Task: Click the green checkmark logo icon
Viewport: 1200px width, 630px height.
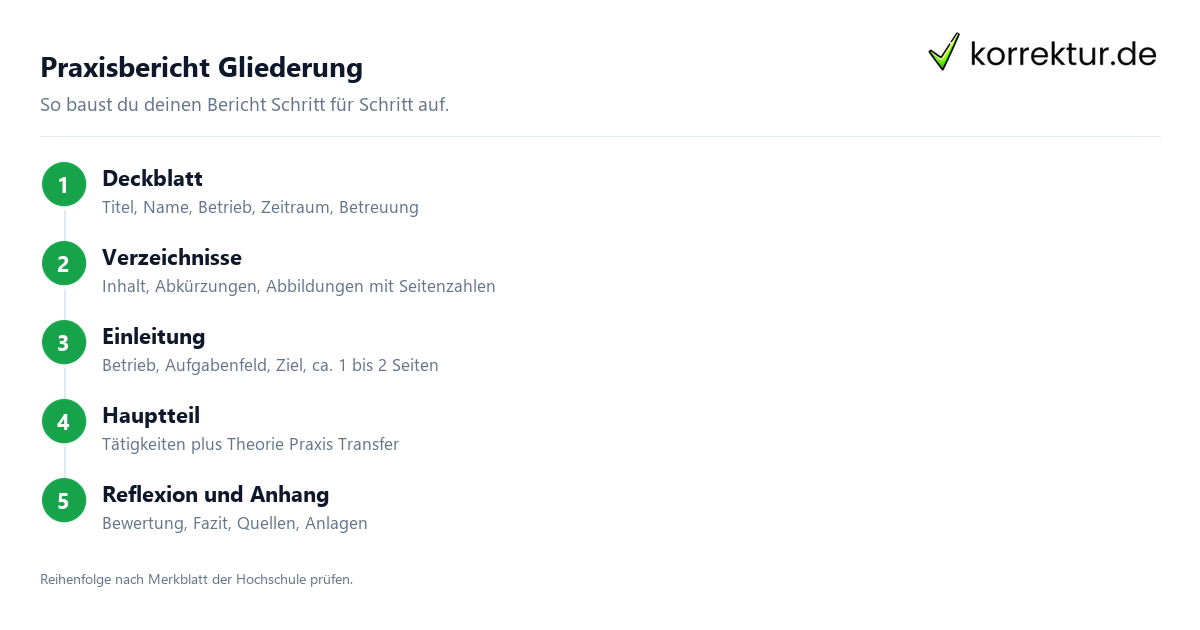Action: click(x=944, y=52)
